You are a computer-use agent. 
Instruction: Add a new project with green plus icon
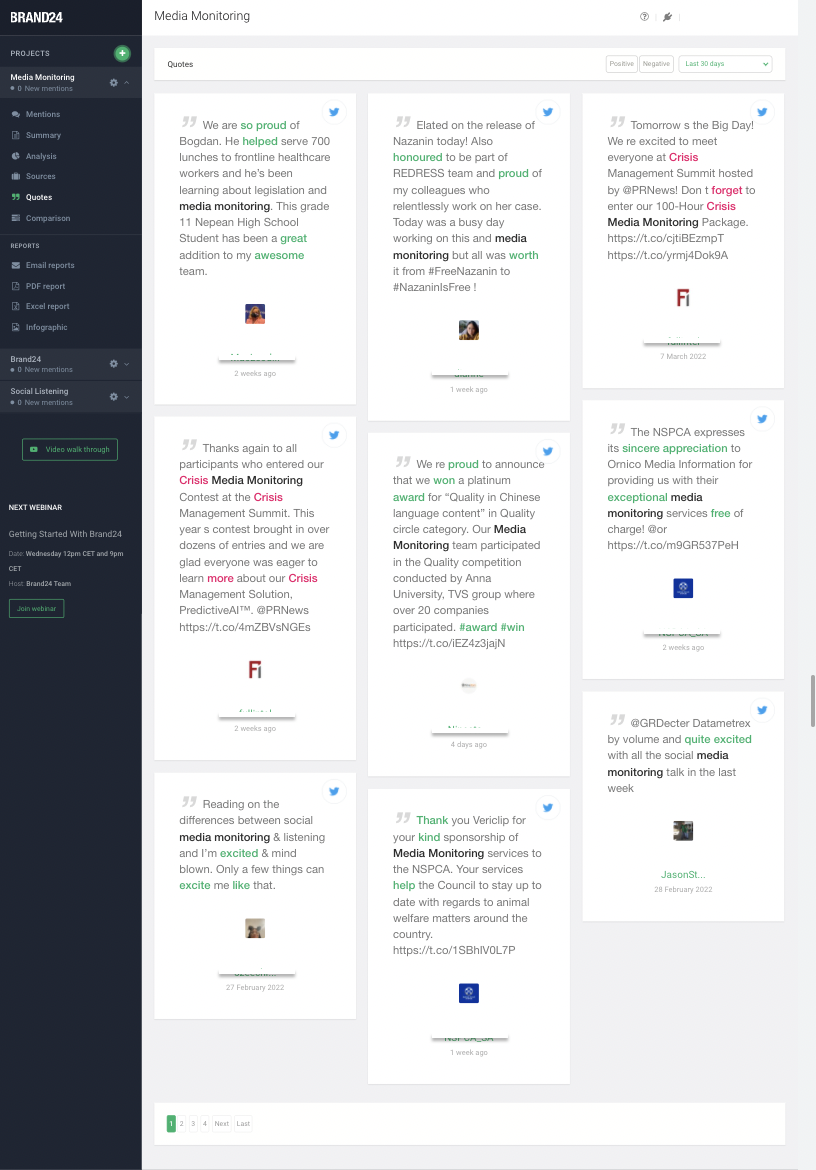coord(122,53)
